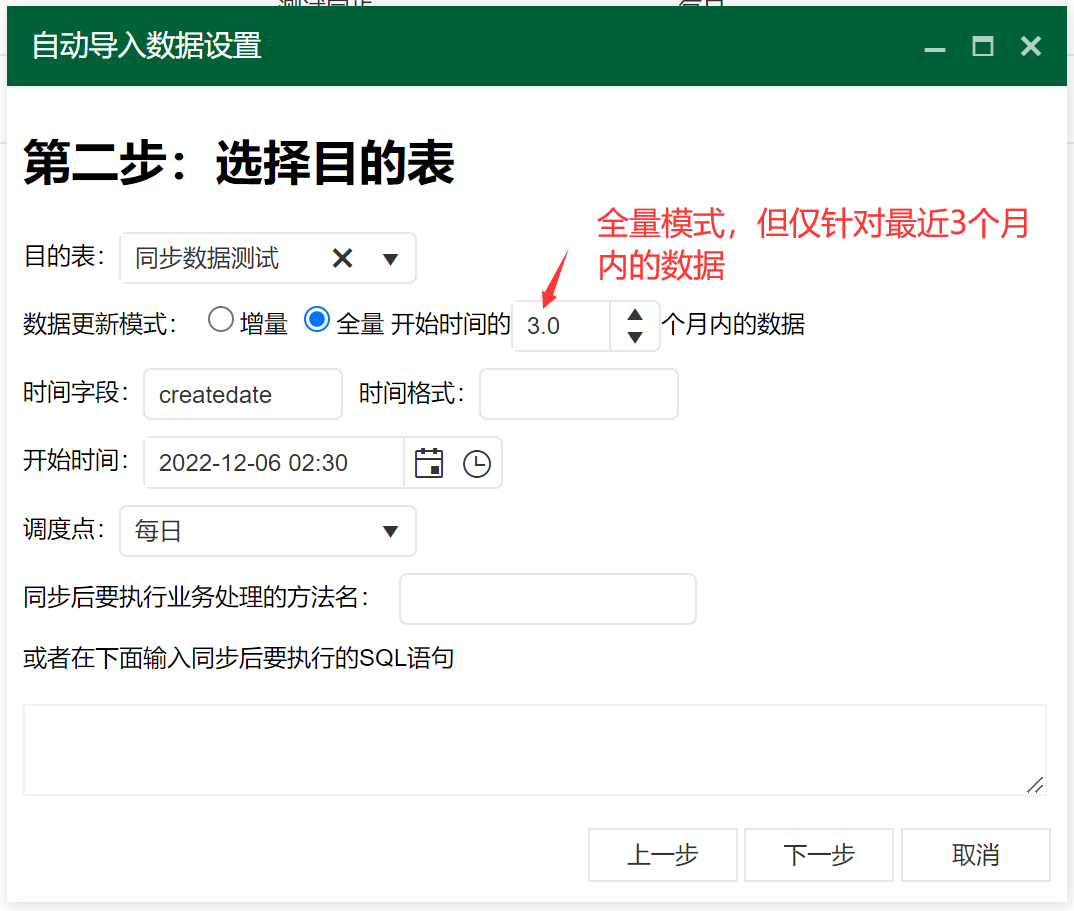The height and width of the screenshot is (911, 1074).
Task: Maximize the 自动导入数据设置 dialog
Action: 983,47
